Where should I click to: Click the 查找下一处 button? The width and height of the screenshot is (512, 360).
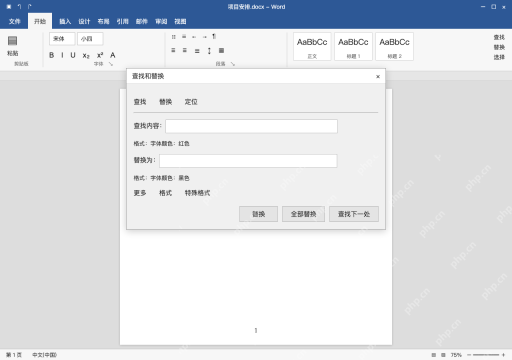pos(354,214)
